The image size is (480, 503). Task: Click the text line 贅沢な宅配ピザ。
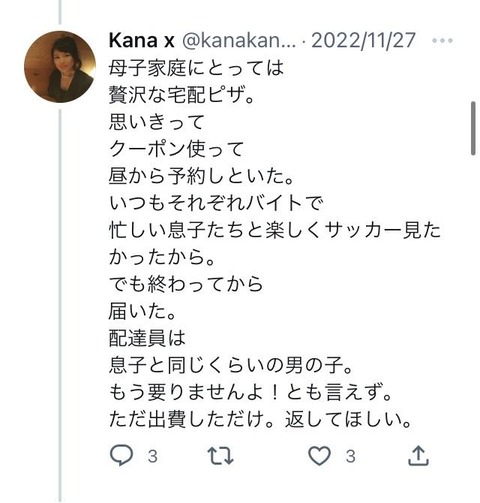[x=182, y=95]
